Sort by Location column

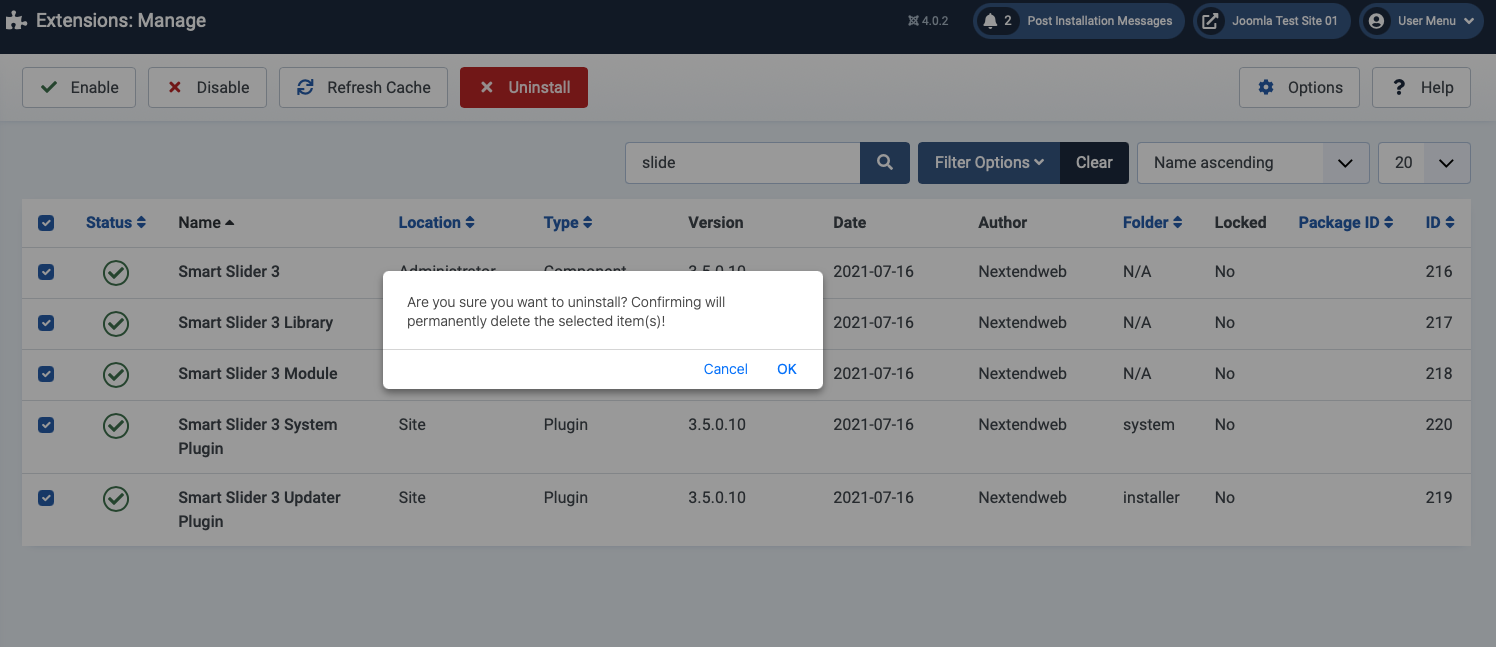click(436, 222)
